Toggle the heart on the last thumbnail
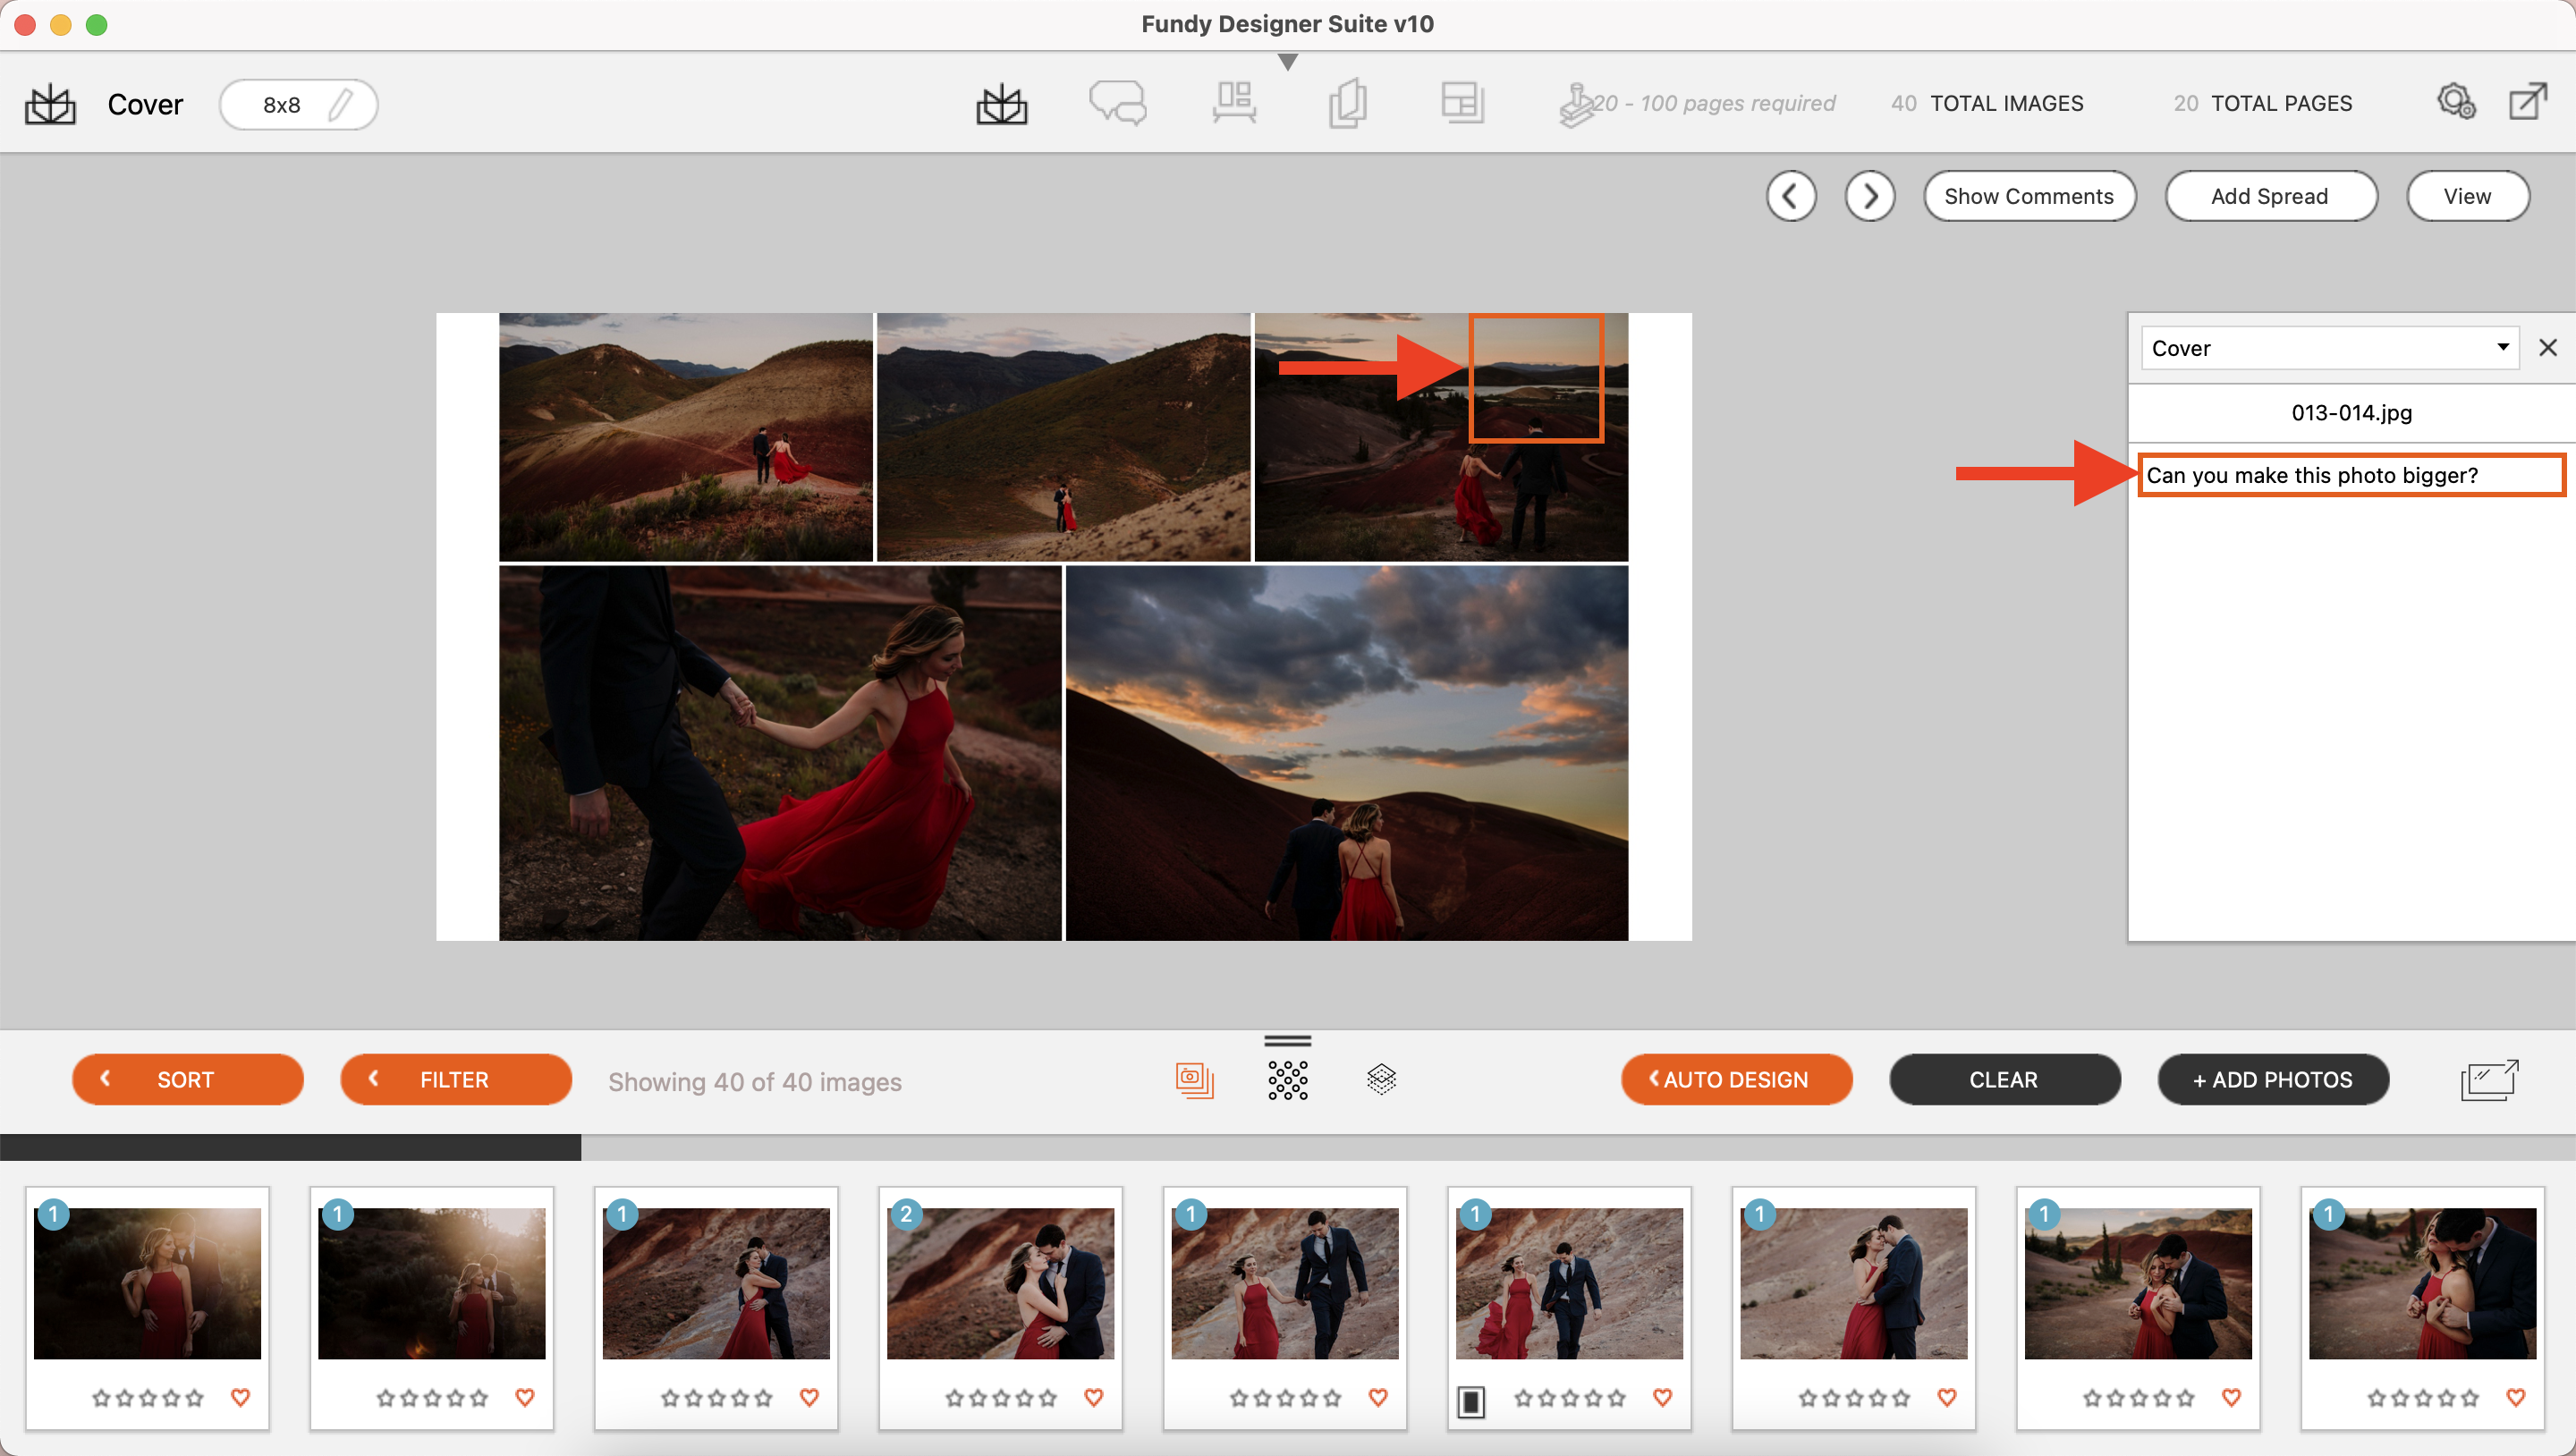 point(2516,1397)
